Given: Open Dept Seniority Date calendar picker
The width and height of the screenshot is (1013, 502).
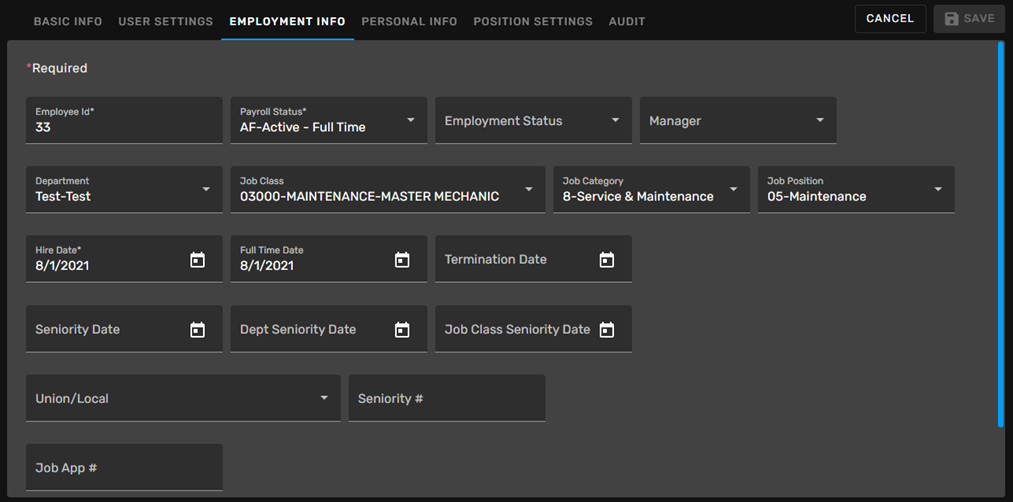Looking at the screenshot, I should tap(402, 329).
